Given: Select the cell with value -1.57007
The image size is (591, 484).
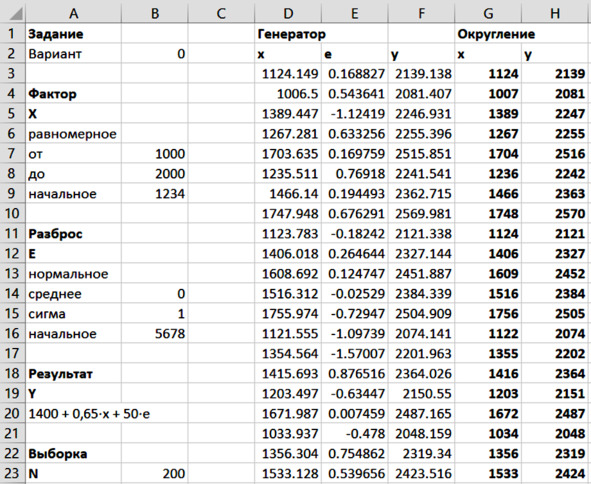Looking at the screenshot, I should point(355,354).
